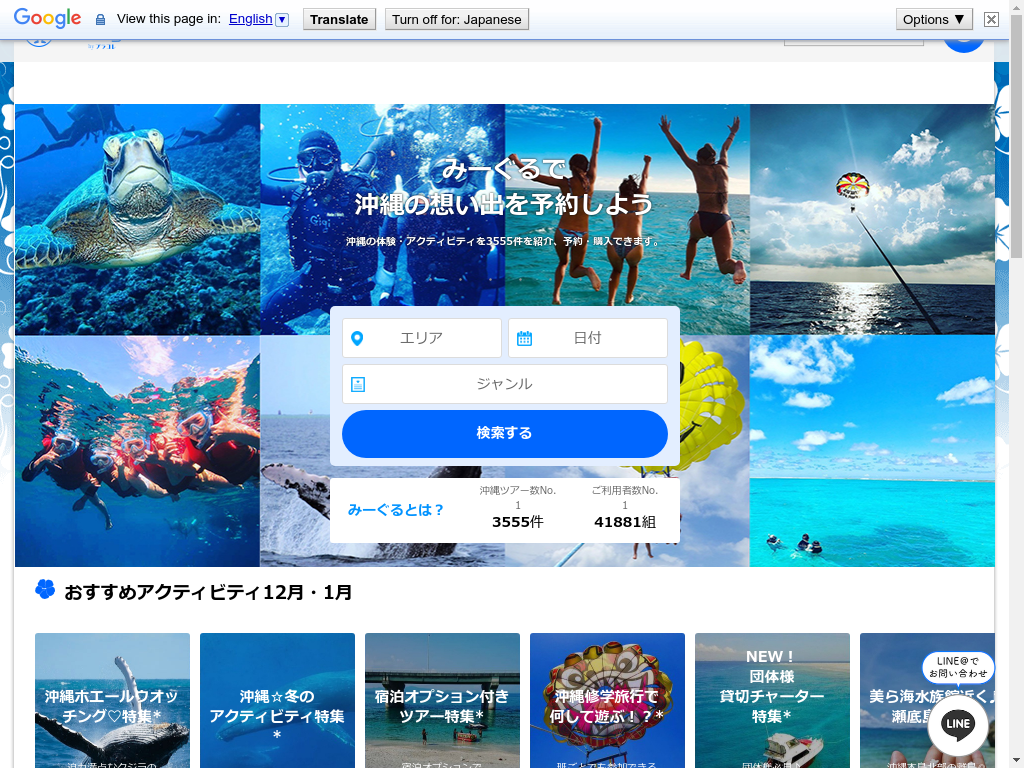Click the Google logo in translate bar

click(x=47, y=18)
